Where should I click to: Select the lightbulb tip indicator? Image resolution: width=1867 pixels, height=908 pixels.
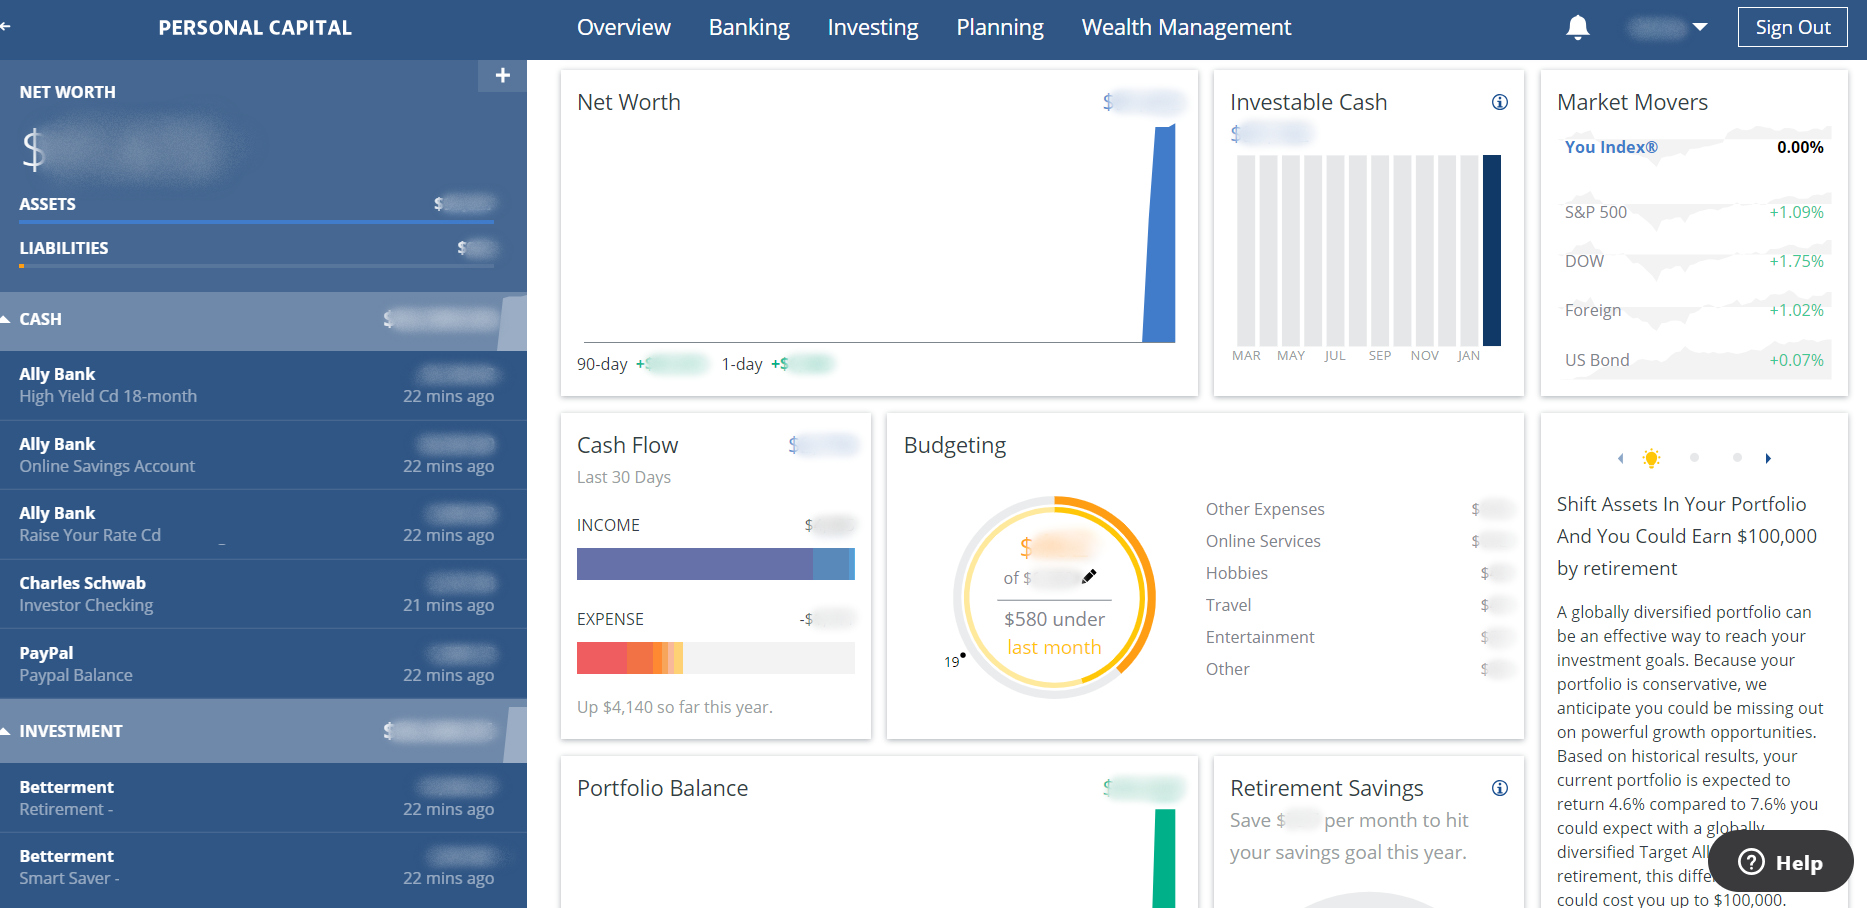coord(1651,458)
